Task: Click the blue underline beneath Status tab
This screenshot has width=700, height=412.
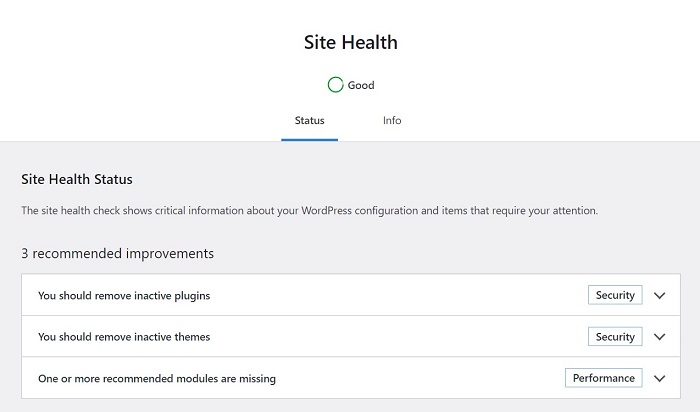Action: coord(309,140)
